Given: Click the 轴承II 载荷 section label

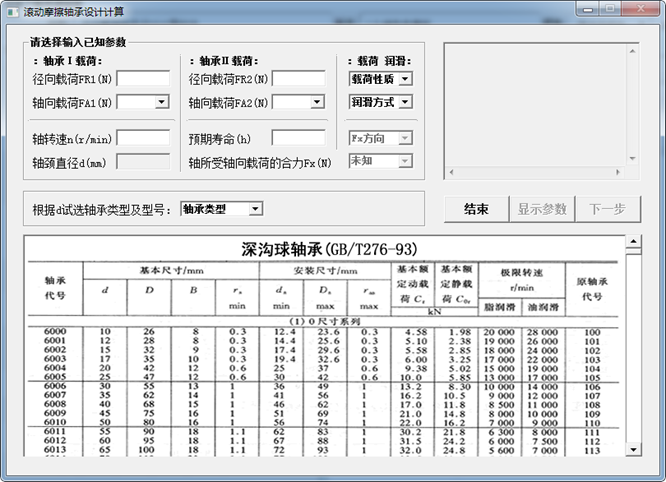Looking at the screenshot, I should (x=224, y=61).
